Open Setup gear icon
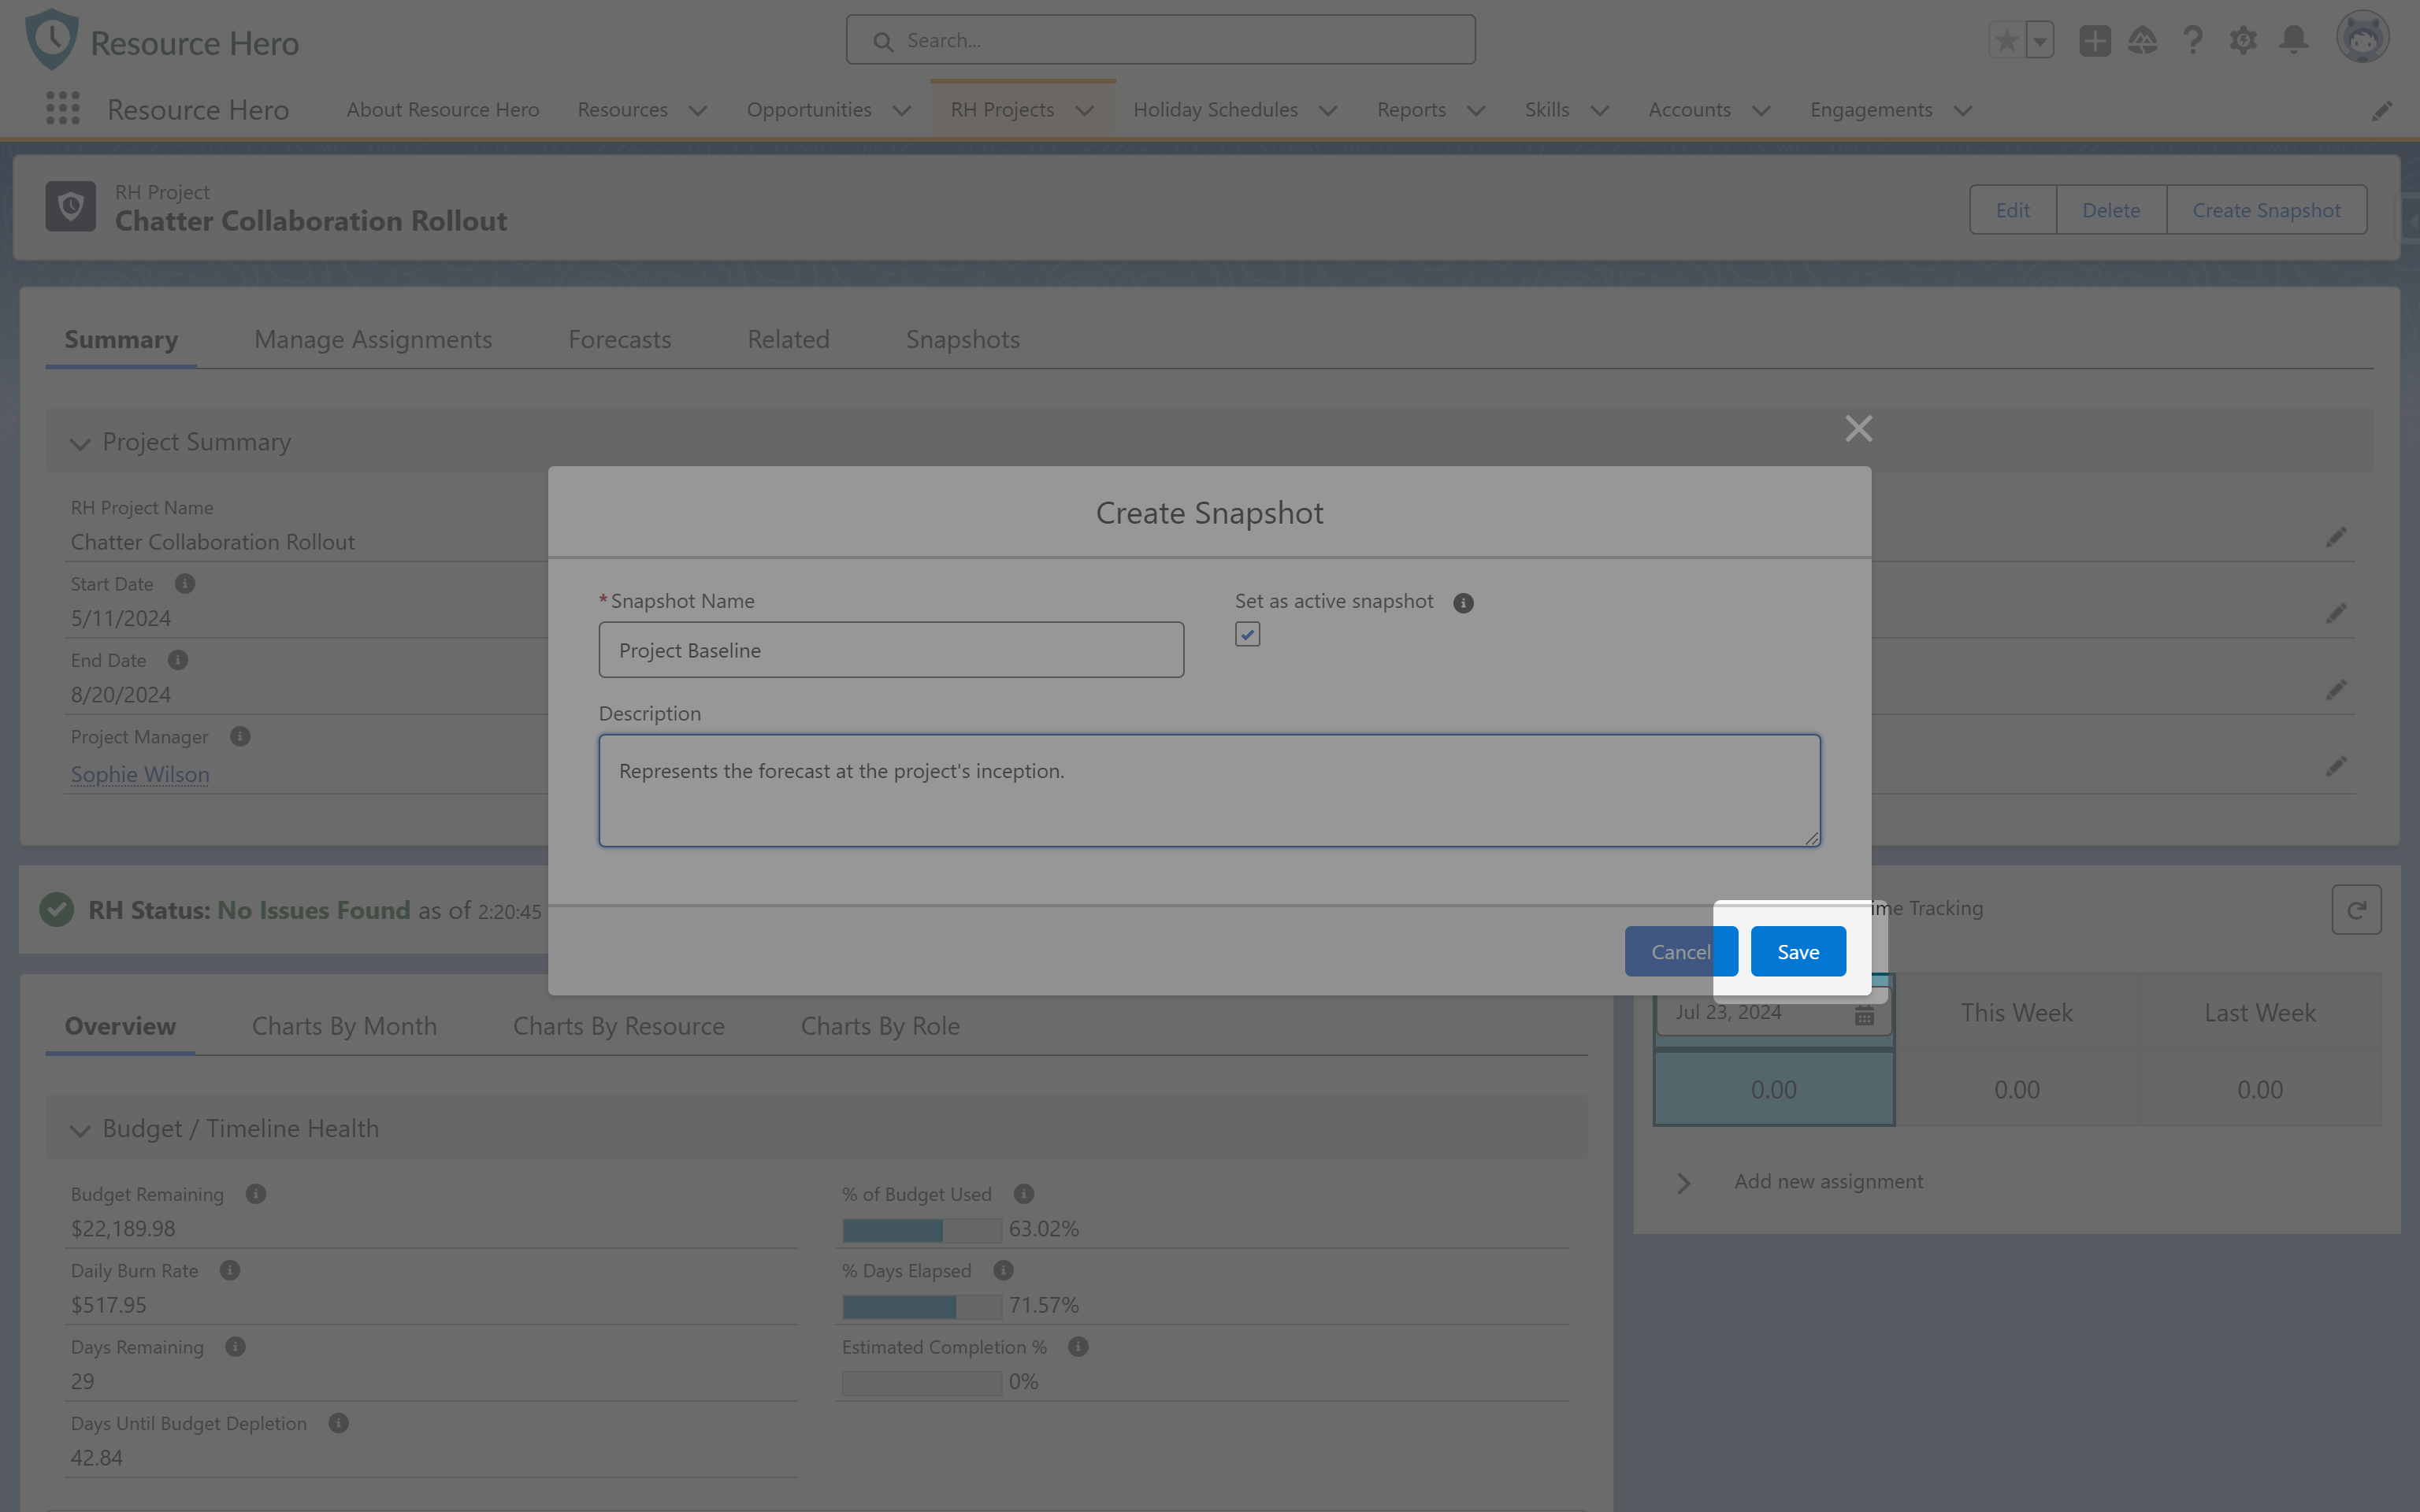2420x1512 pixels. click(x=2243, y=40)
